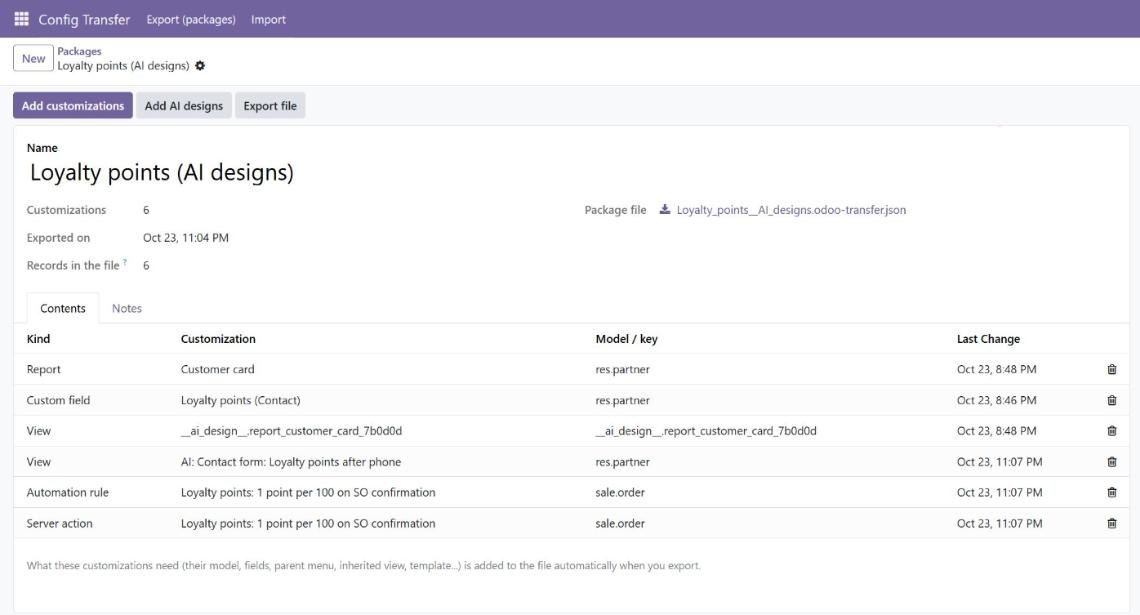This screenshot has width=1140, height=615.
Task: Click the Automation rule kind cell
Action: coord(68,492)
